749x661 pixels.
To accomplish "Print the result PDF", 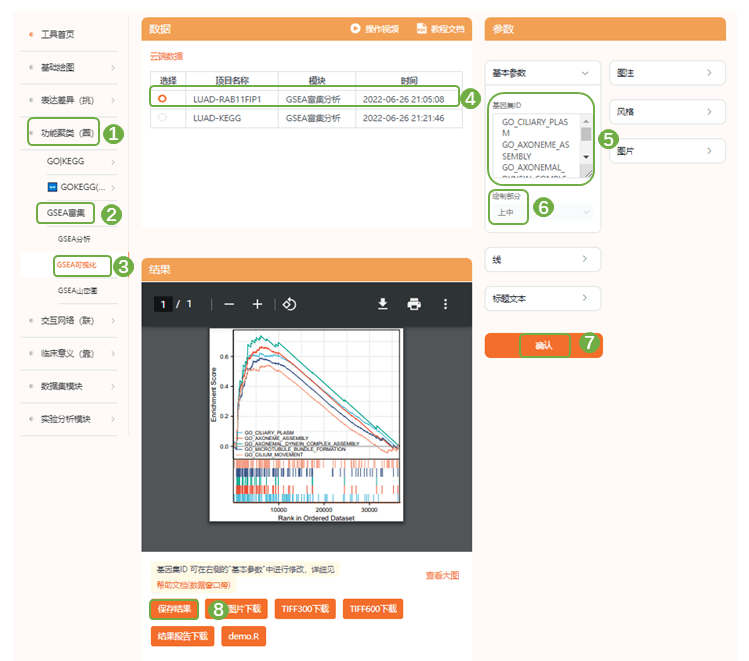I will point(414,304).
